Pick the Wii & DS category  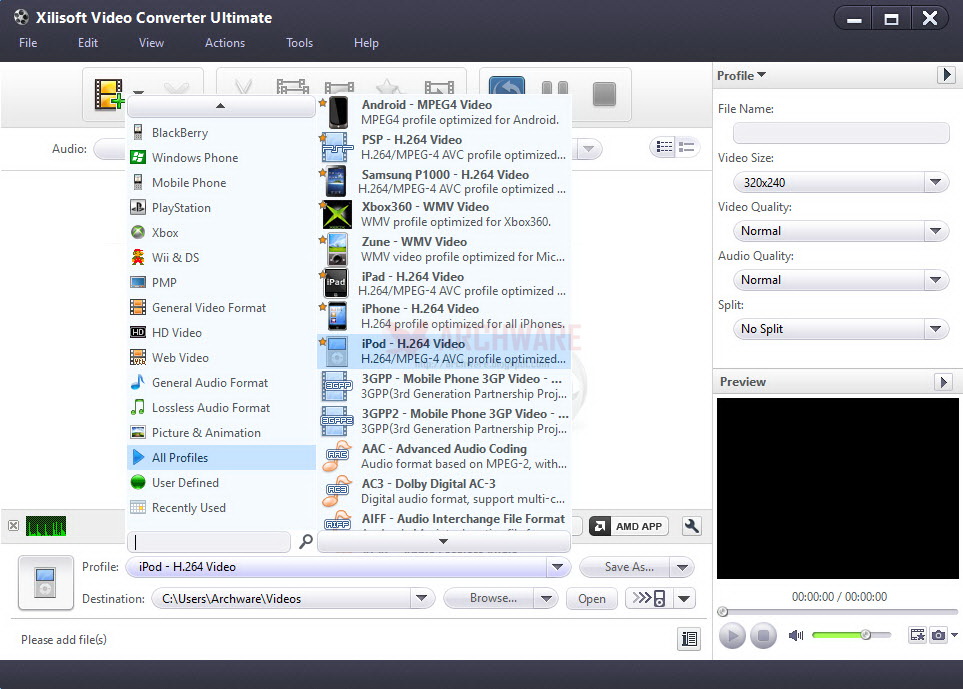[x=221, y=258]
